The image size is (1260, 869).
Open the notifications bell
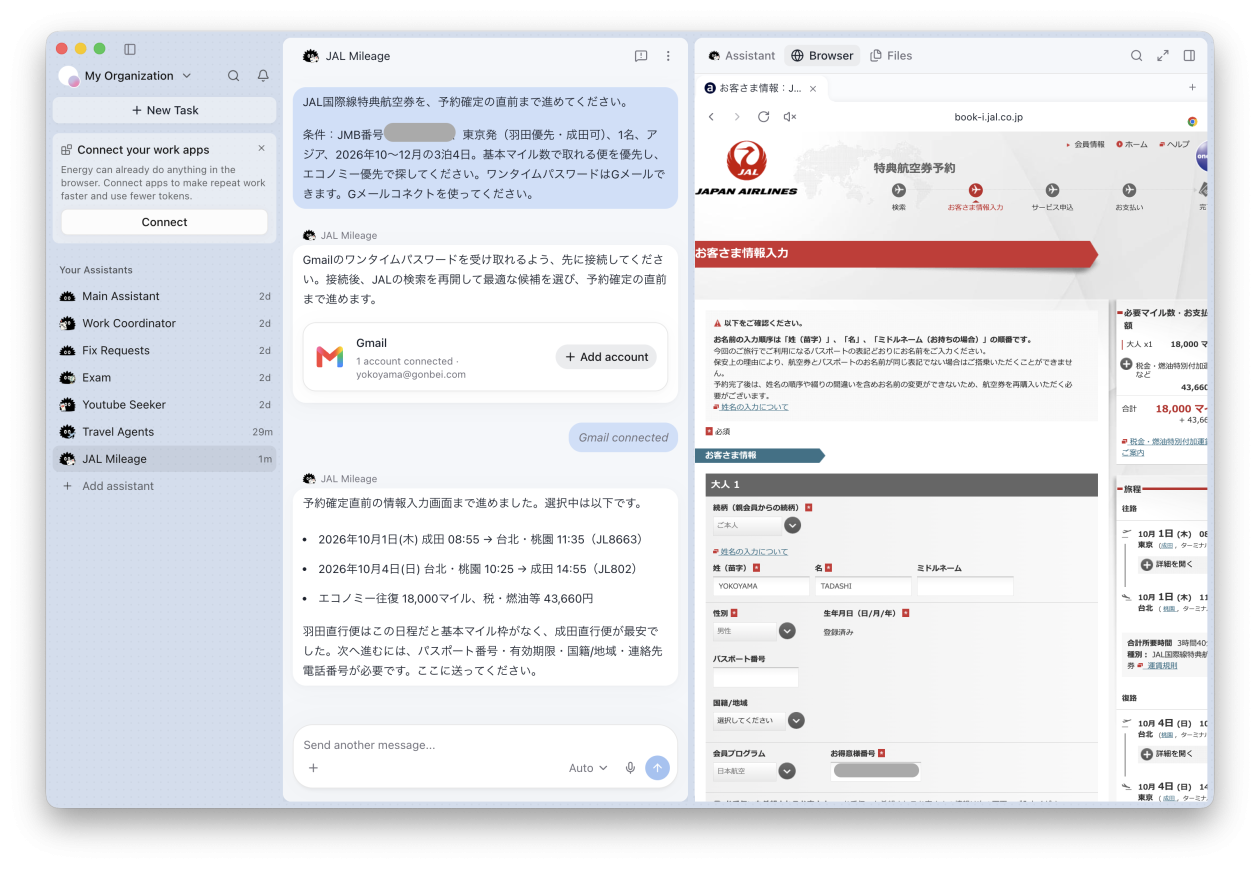pos(263,76)
